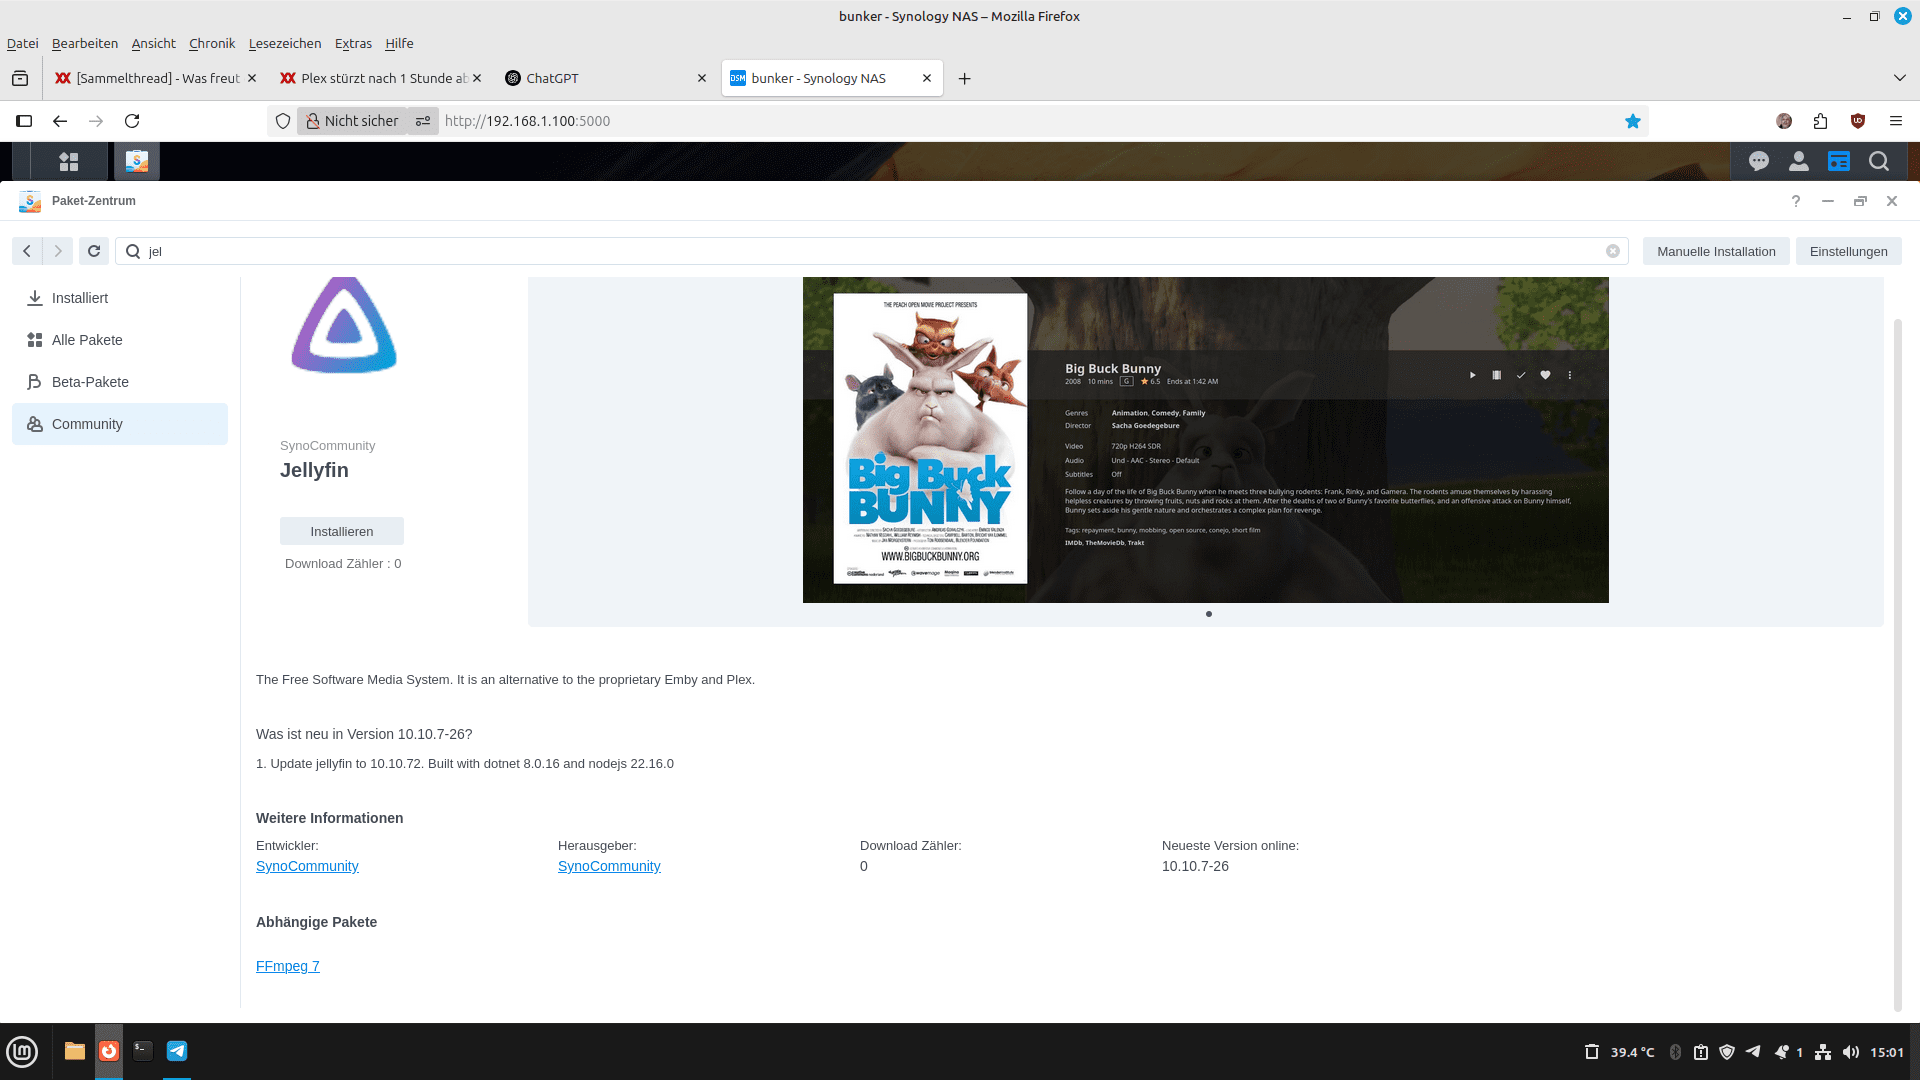Toggle bookmark star for this page

click(1632, 121)
